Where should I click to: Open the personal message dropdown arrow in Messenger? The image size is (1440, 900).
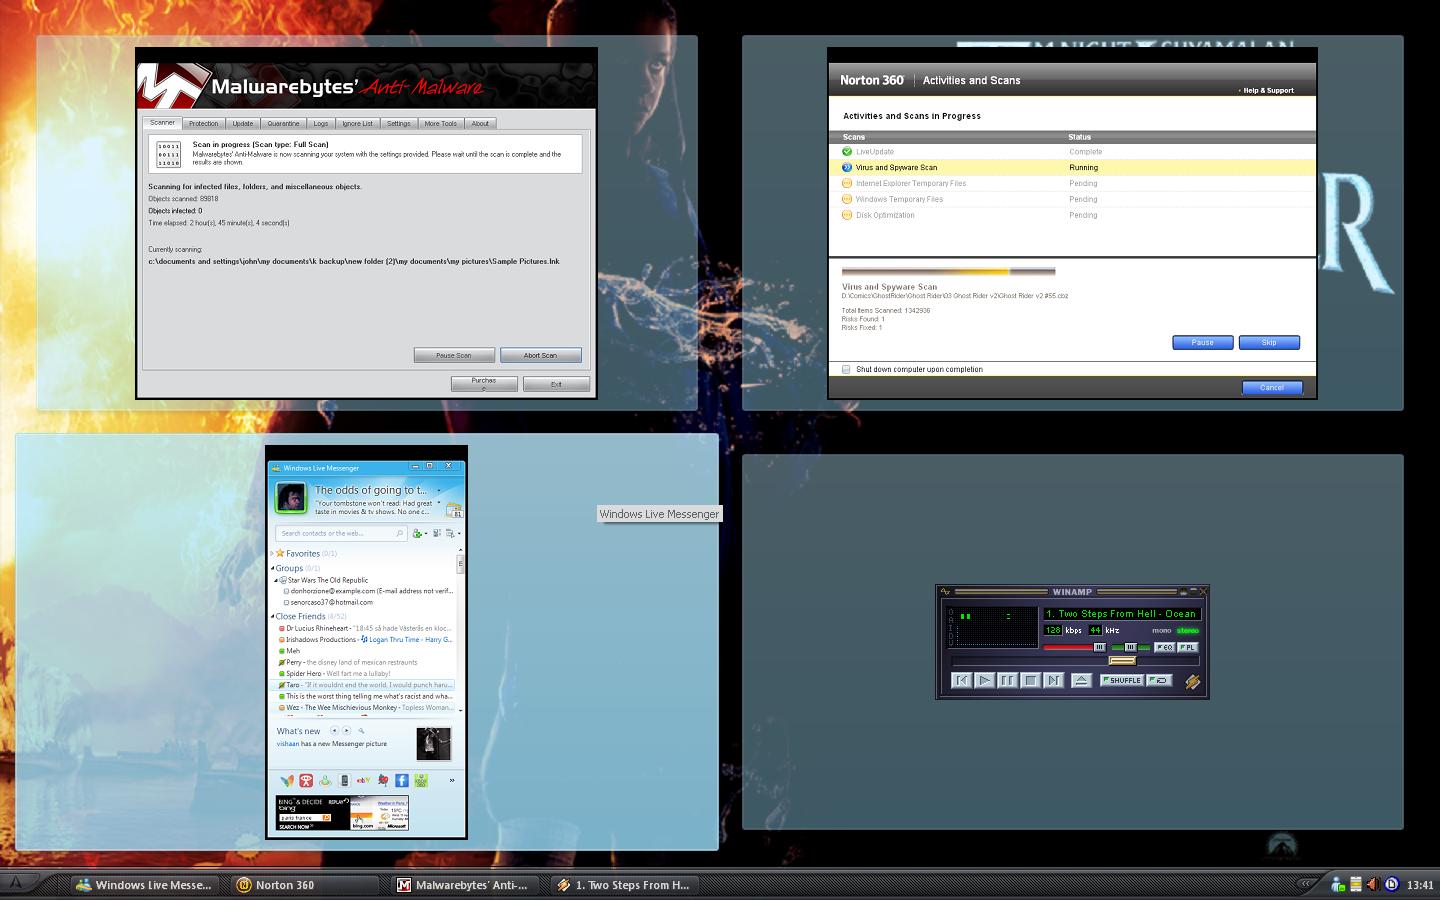tap(439, 502)
